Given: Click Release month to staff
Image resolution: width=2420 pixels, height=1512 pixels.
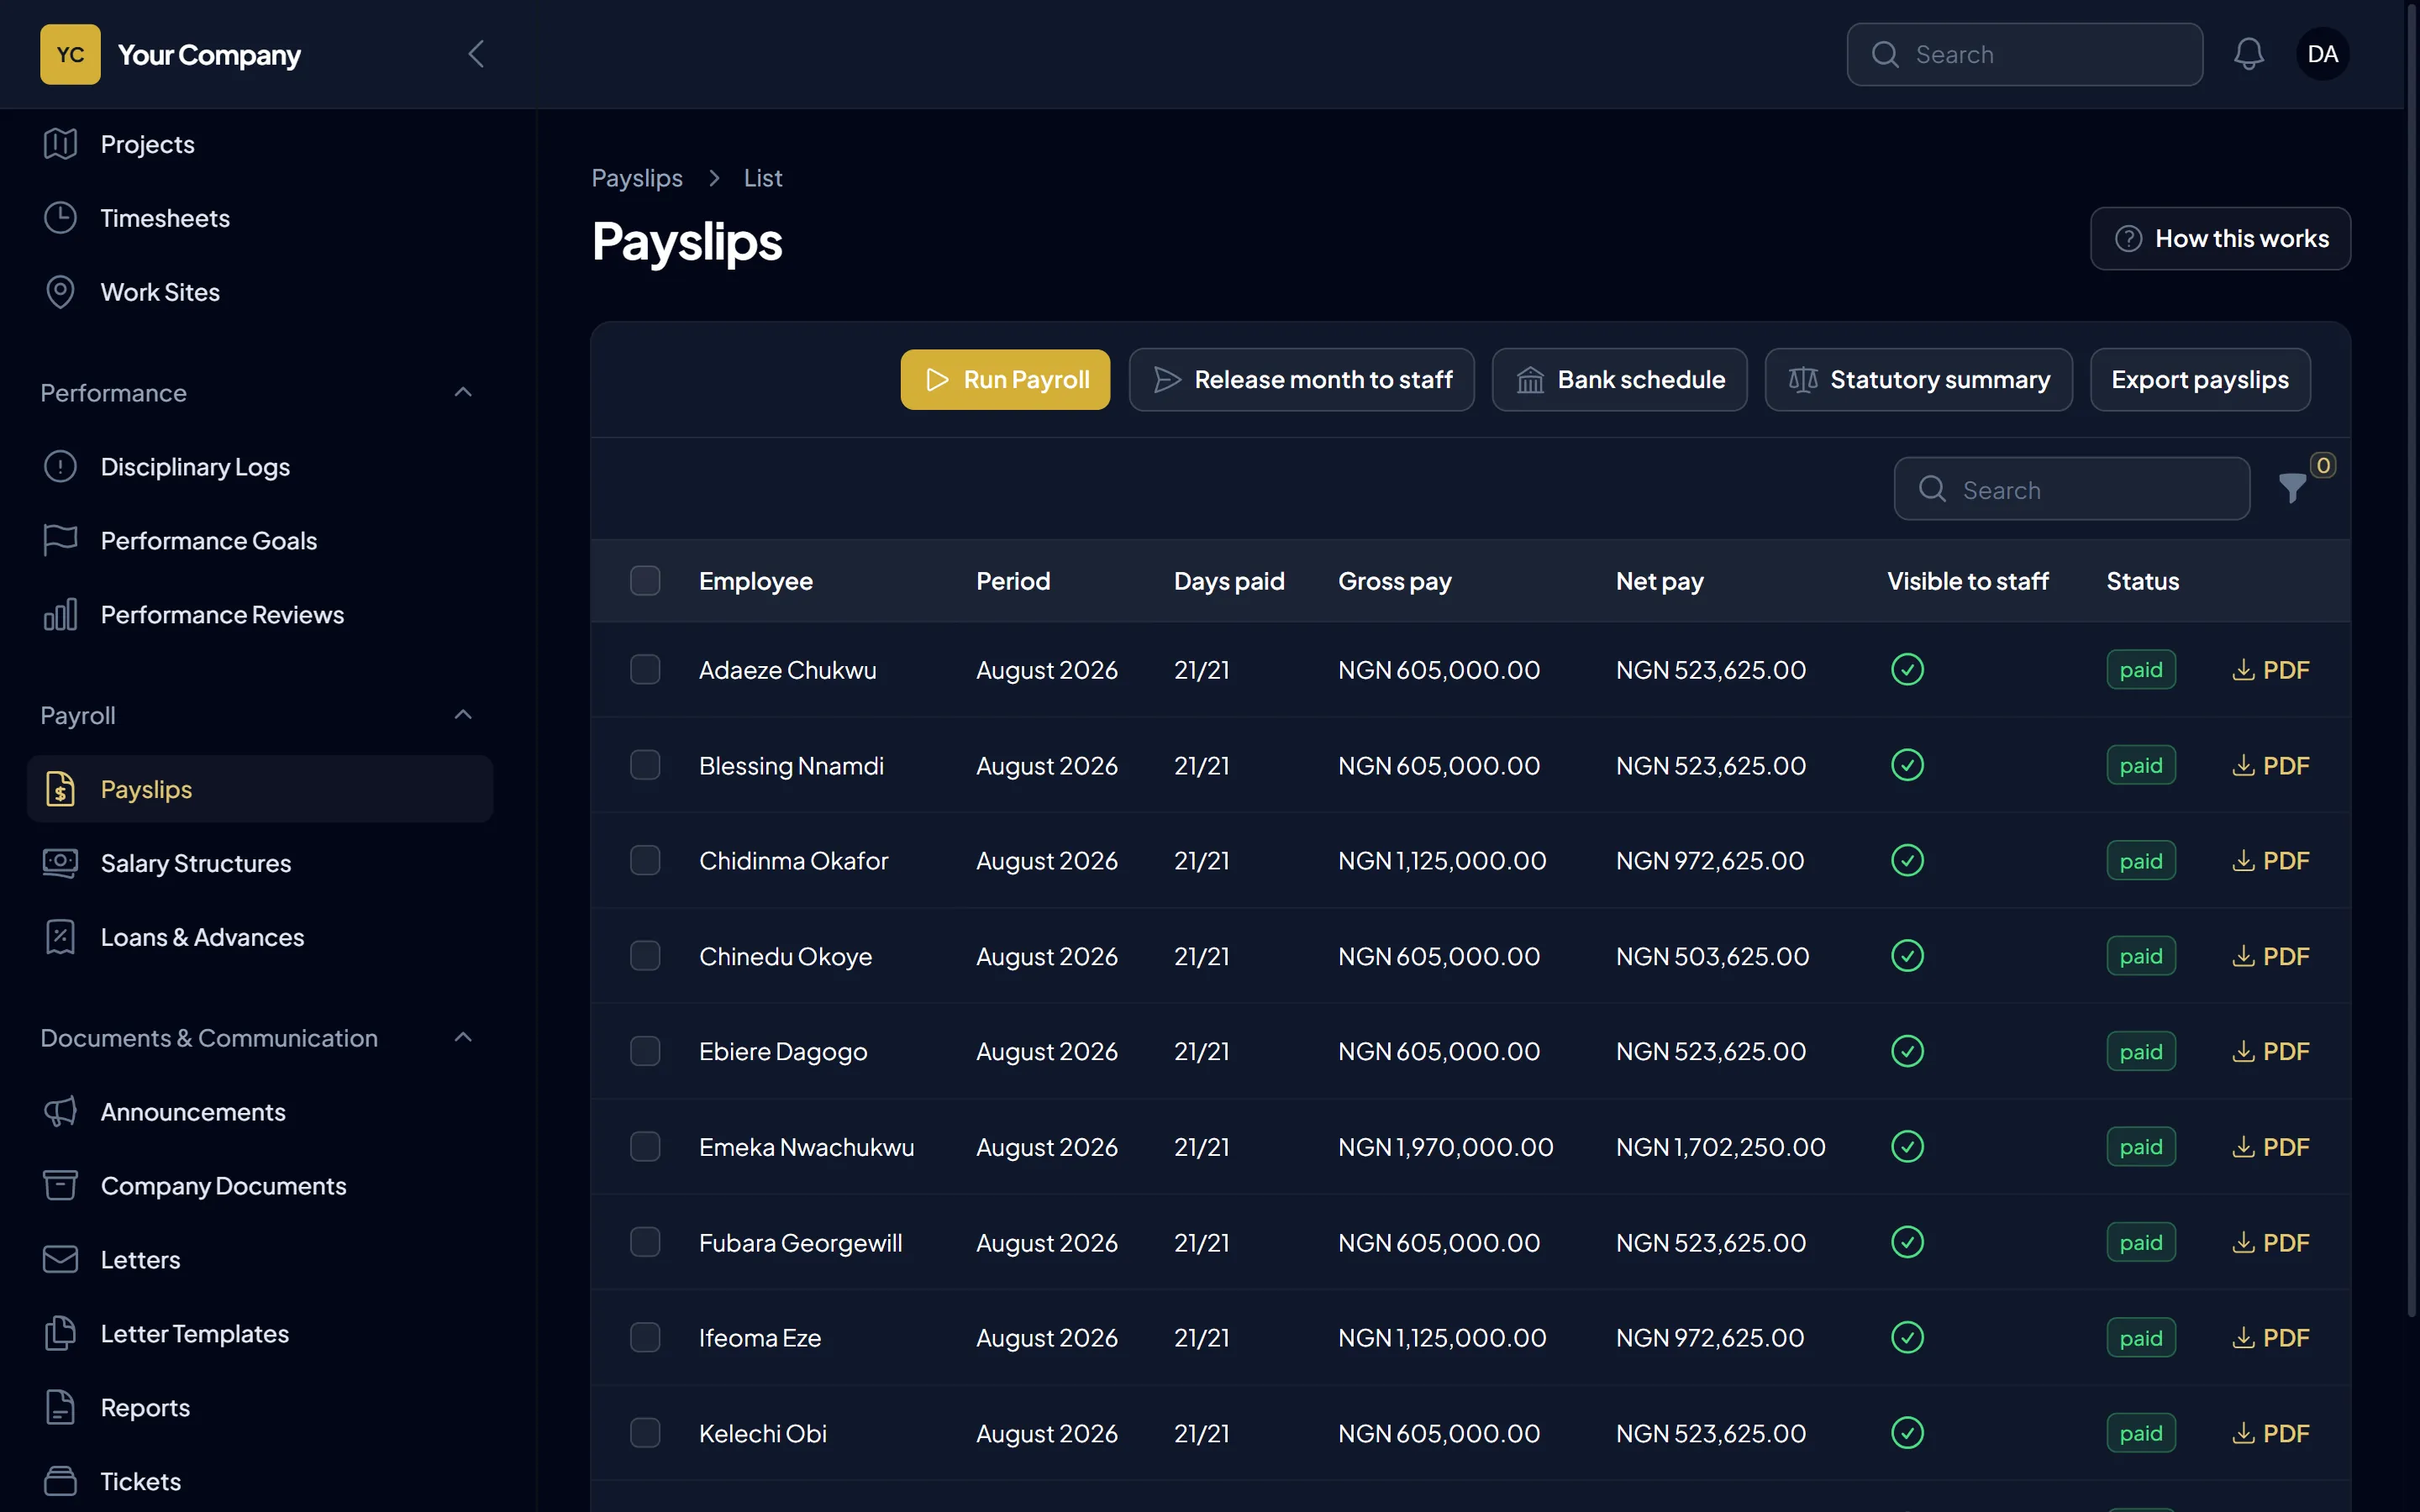Looking at the screenshot, I should [1302, 380].
